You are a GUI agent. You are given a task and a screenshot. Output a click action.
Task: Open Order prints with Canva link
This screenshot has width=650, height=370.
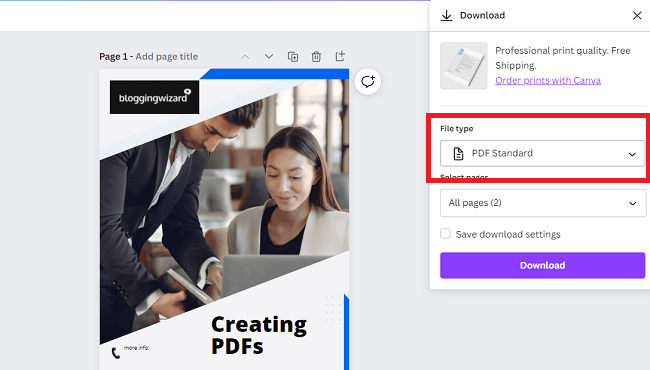(x=548, y=80)
